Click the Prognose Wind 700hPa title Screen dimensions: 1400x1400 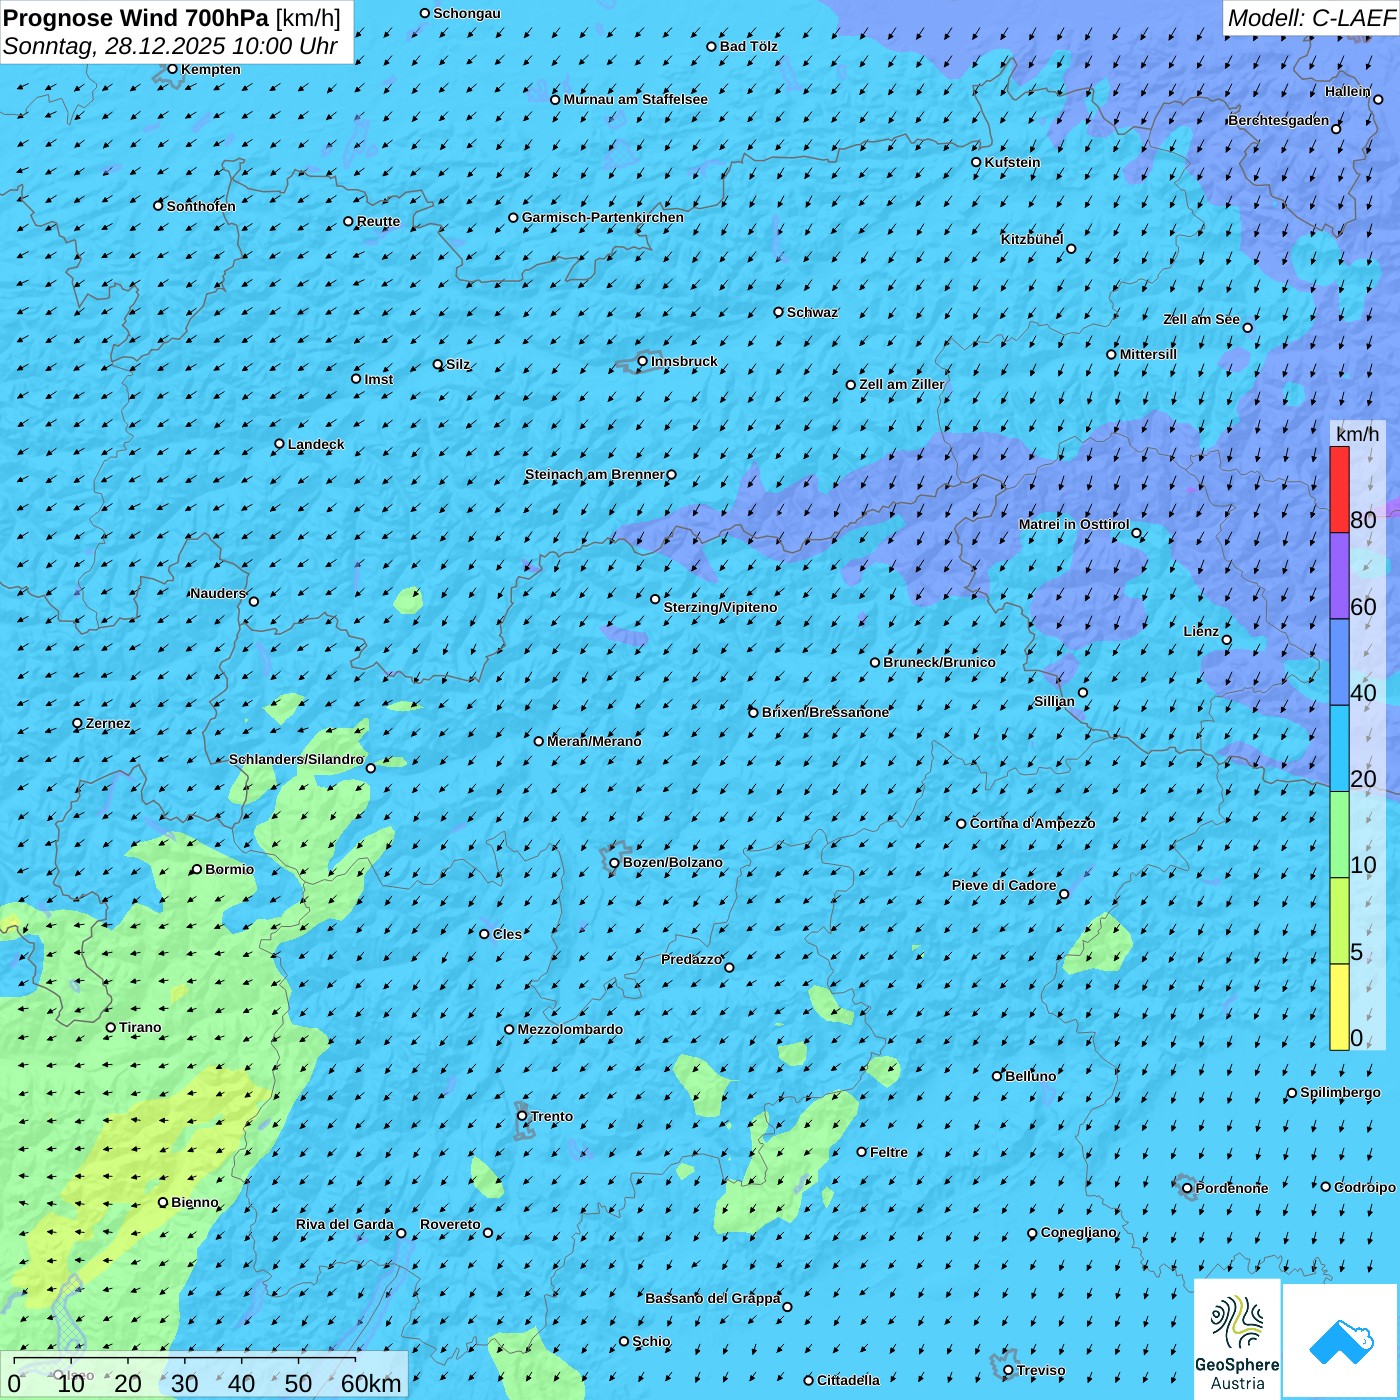tap(136, 18)
